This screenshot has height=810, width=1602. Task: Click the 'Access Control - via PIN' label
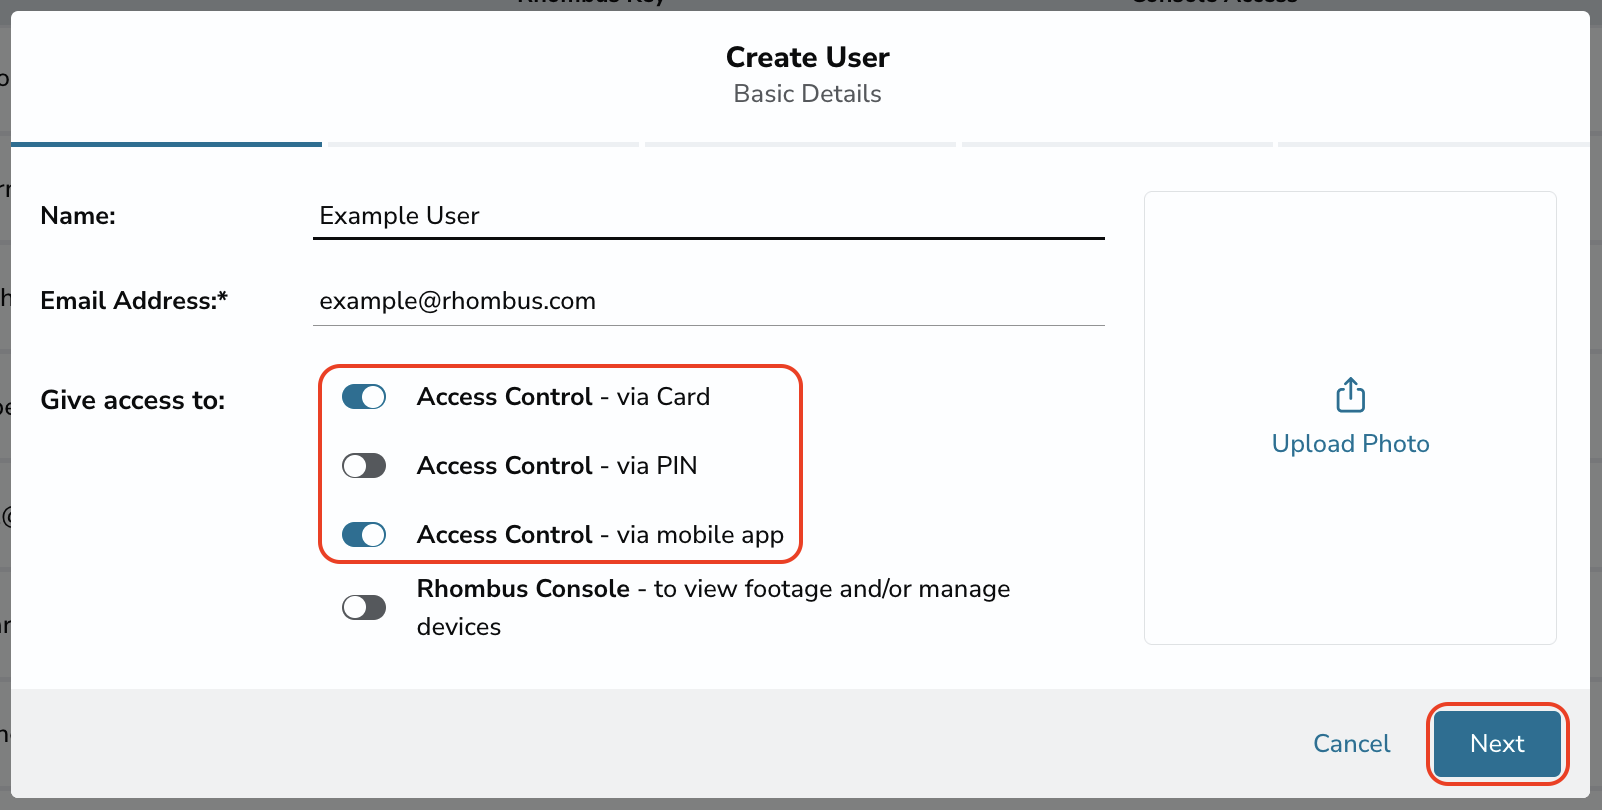pos(557,466)
